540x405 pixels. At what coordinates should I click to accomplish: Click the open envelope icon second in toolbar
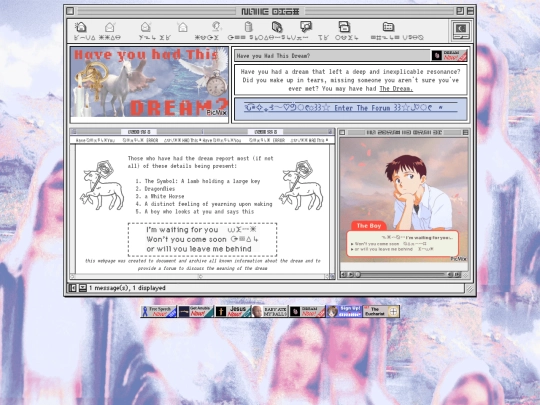click(x=110, y=27)
